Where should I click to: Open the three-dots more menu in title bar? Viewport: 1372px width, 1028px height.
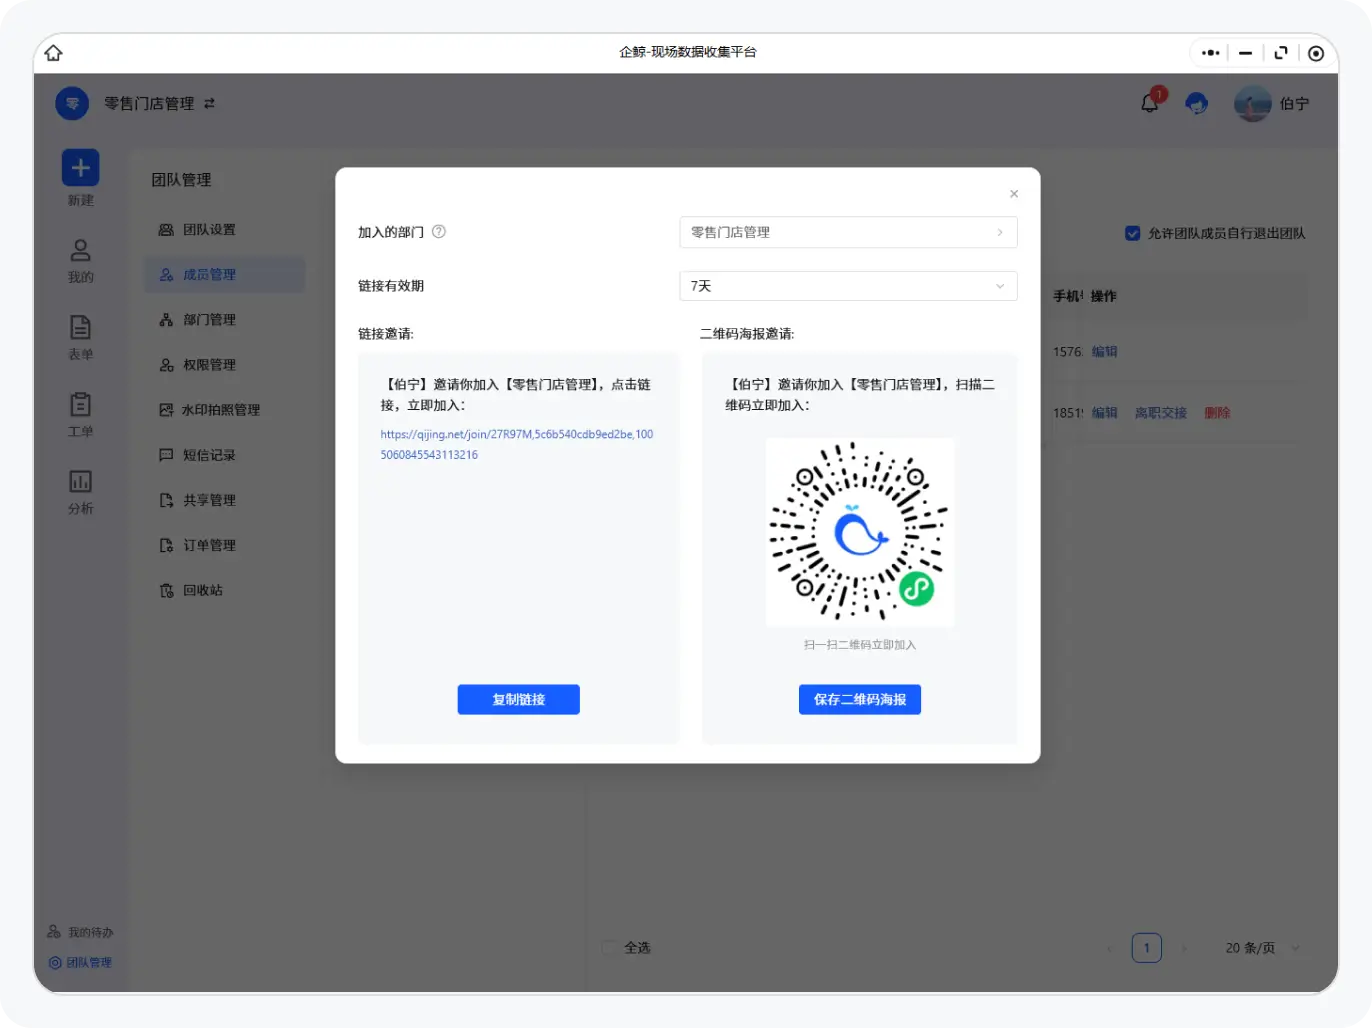[x=1211, y=53]
